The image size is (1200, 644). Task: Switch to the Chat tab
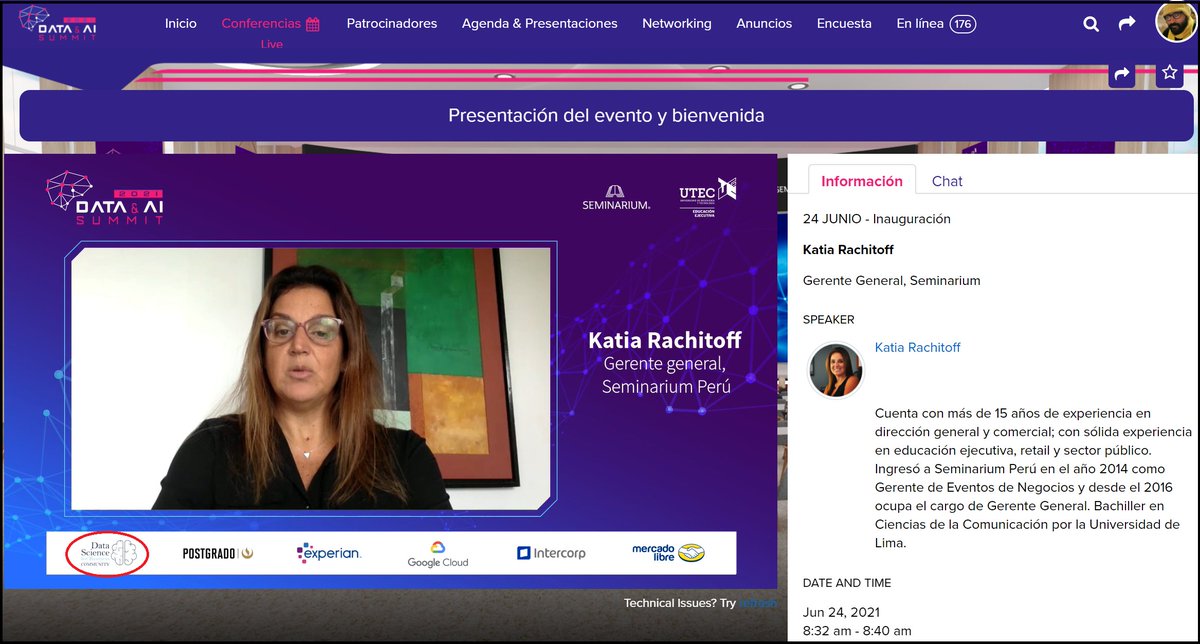click(946, 181)
